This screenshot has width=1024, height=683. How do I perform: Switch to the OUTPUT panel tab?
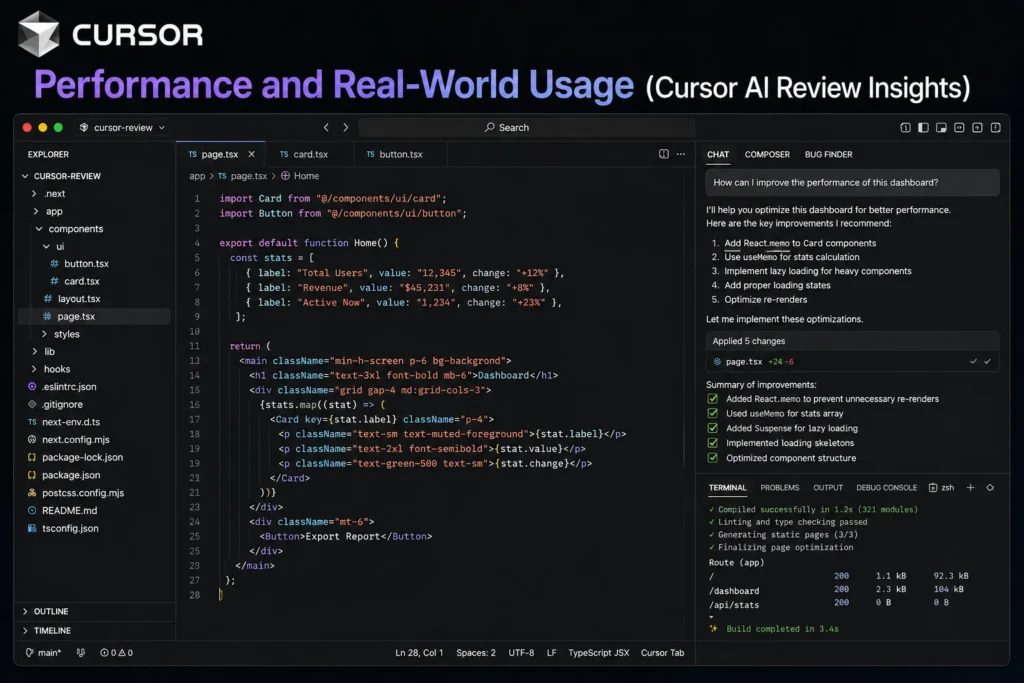pyautogui.click(x=827, y=488)
